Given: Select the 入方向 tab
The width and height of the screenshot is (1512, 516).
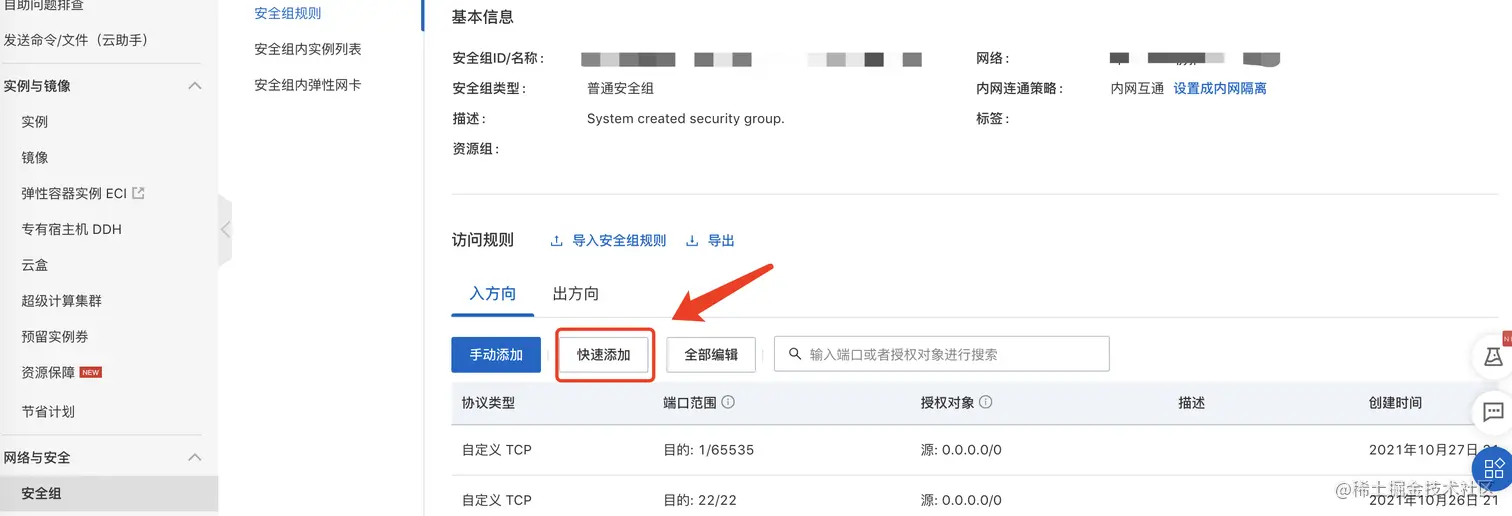Looking at the screenshot, I should tap(493, 294).
